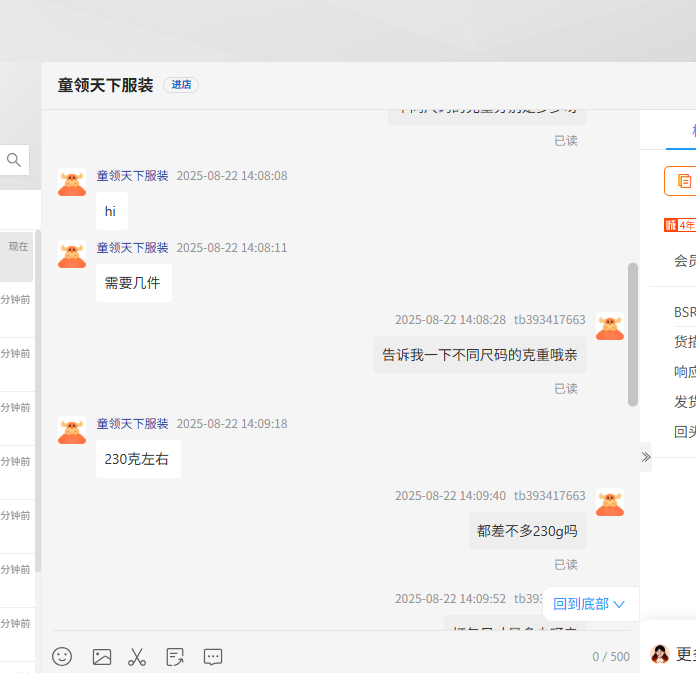This screenshot has width=696, height=673.
Task: Click the search magnifier icon
Action: (14, 160)
